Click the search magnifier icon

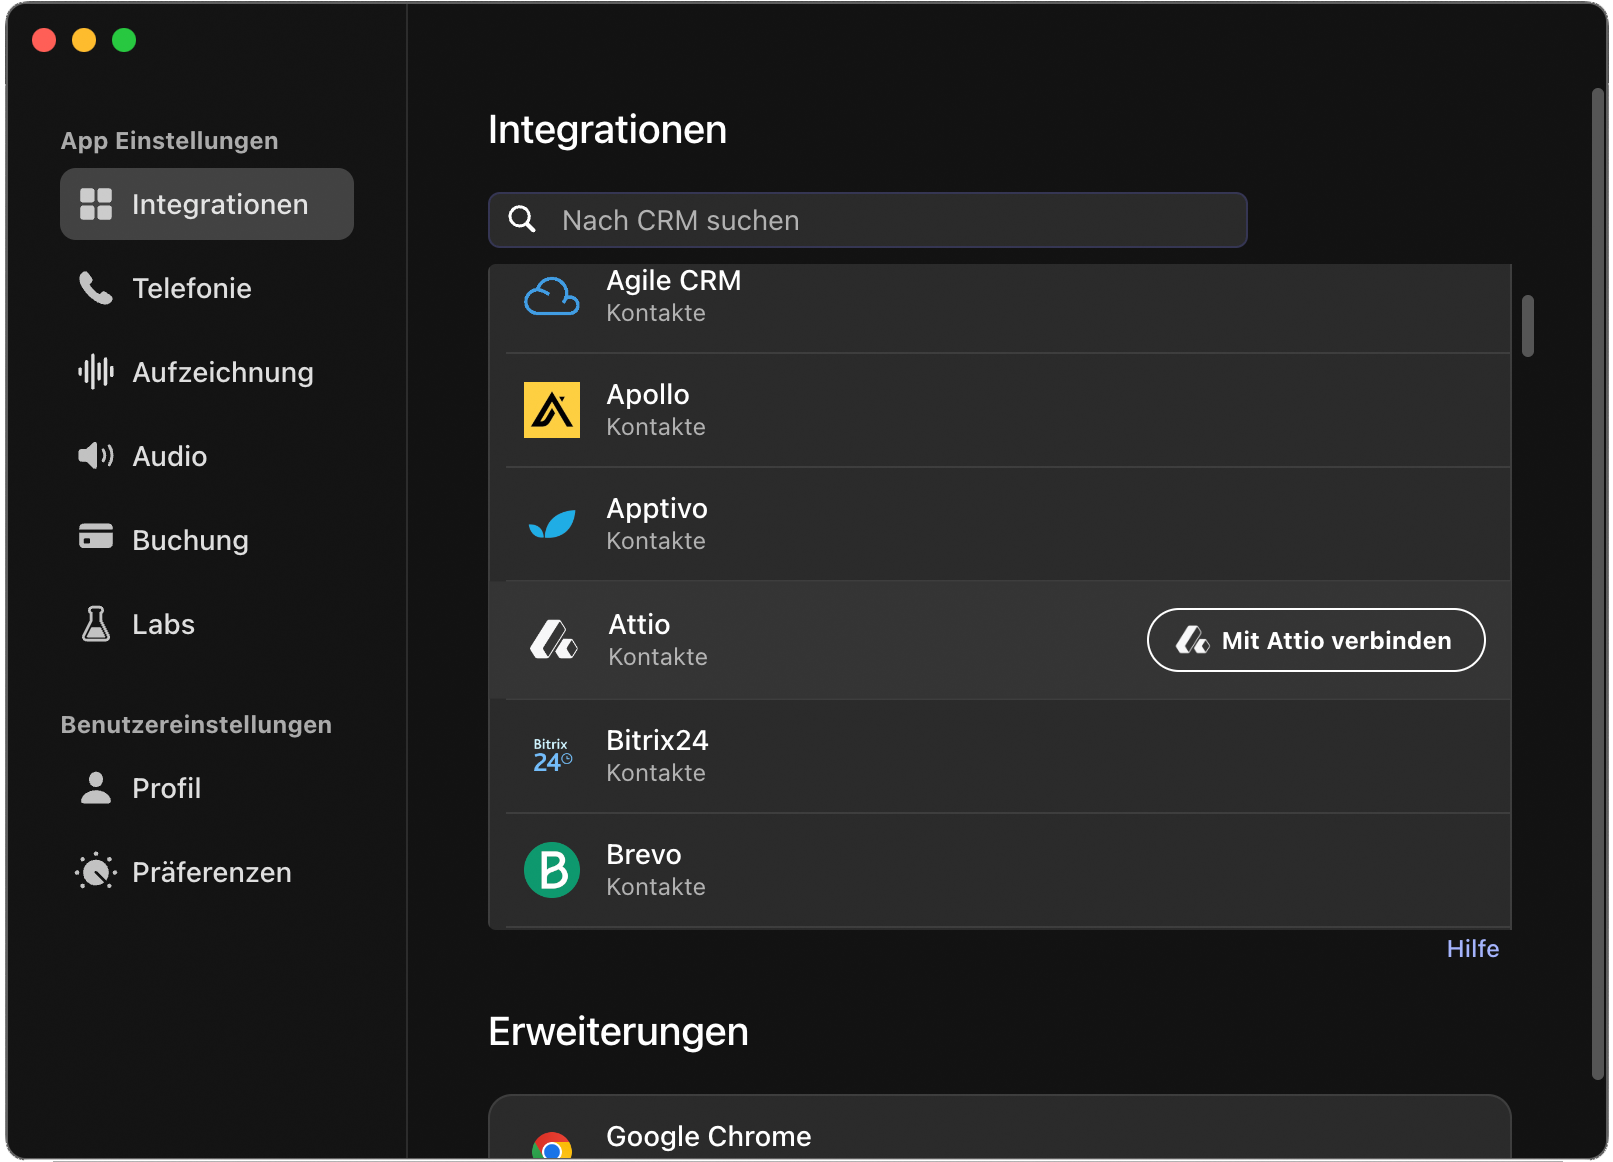(x=523, y=219)
